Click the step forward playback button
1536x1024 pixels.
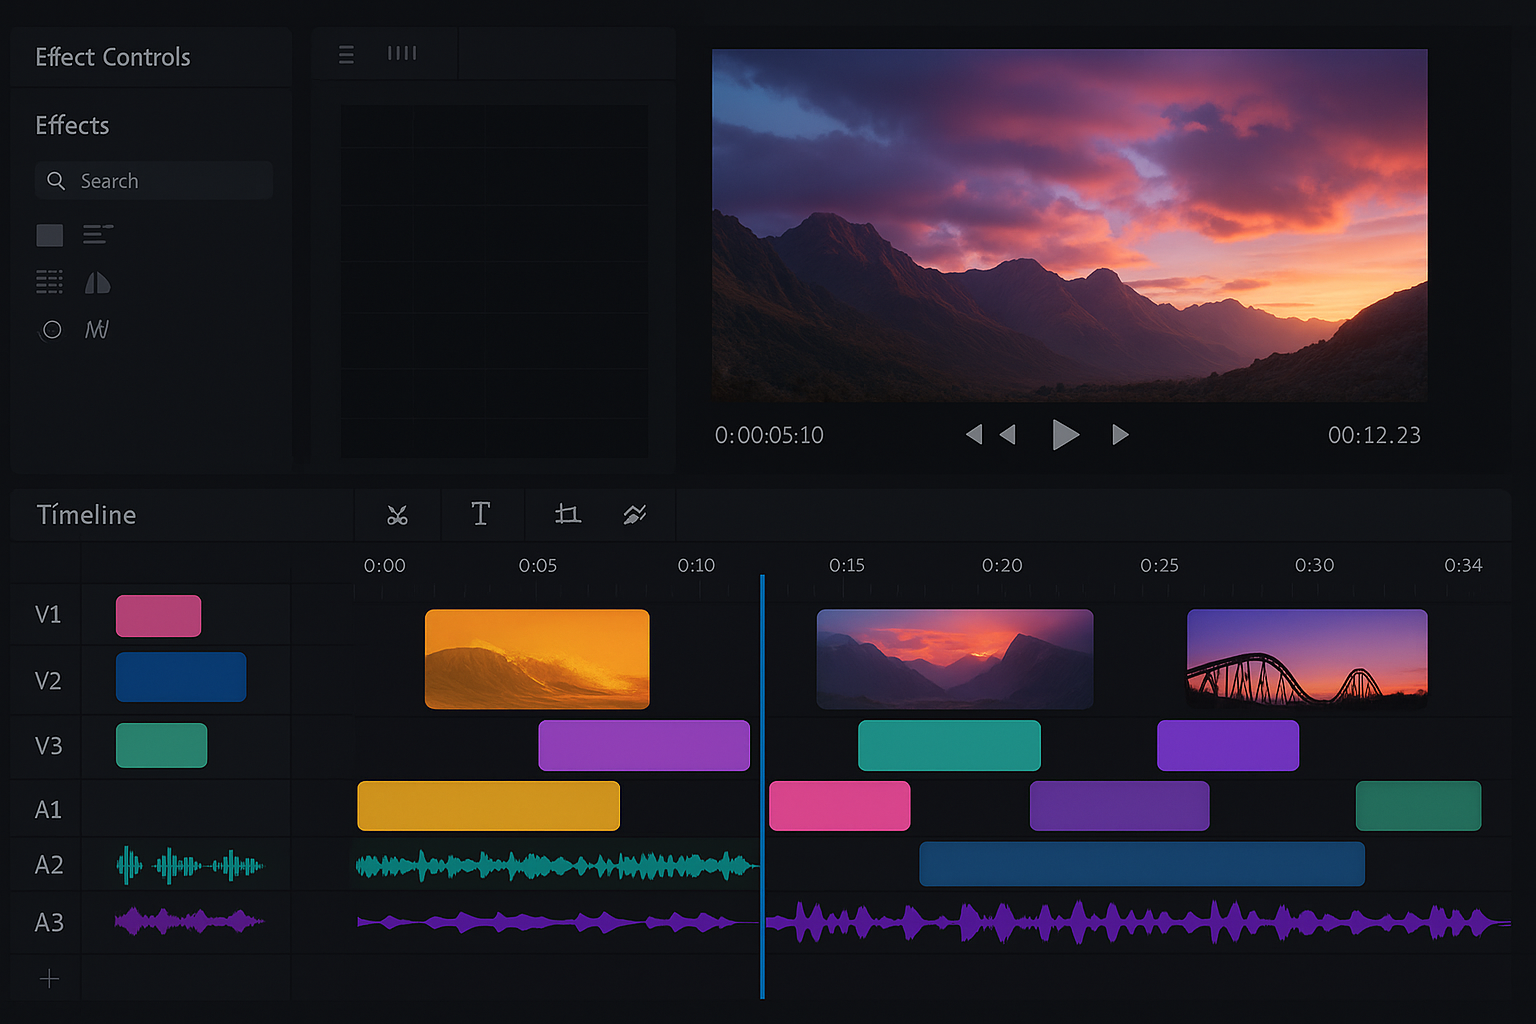[1120, 435]
